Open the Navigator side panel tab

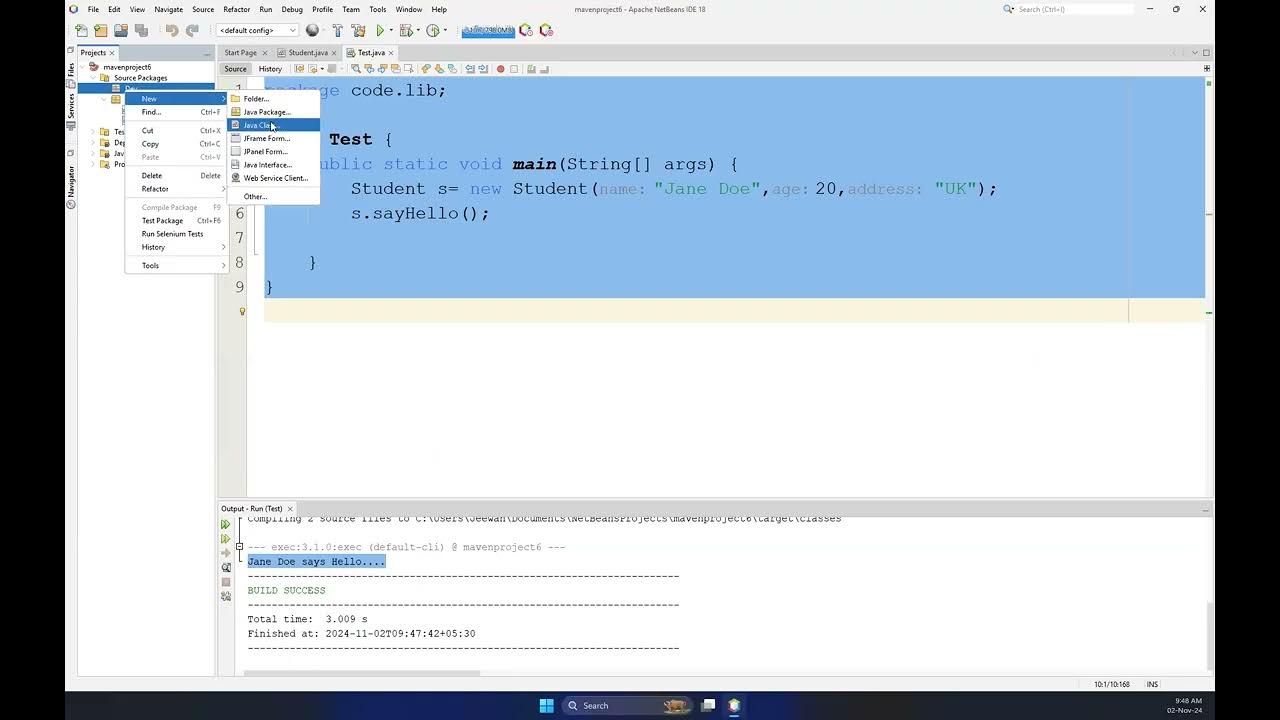click(x=71, y=187)
